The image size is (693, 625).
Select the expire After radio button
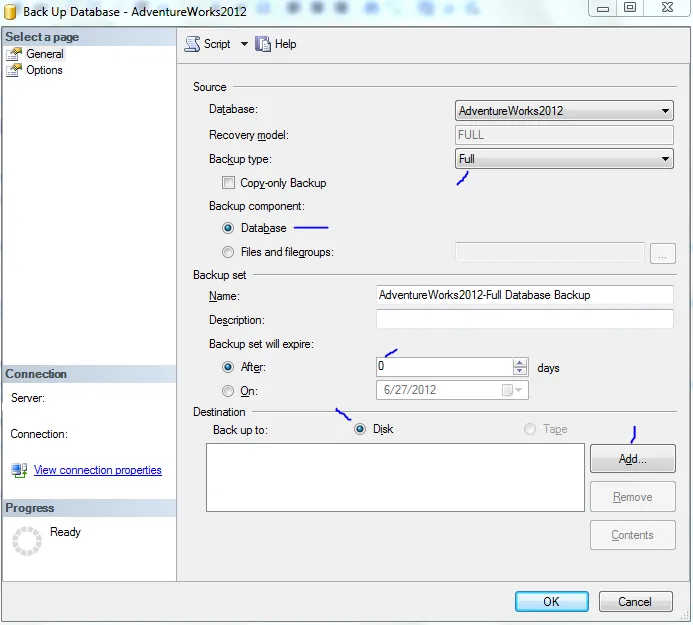(x=228, y=367)
